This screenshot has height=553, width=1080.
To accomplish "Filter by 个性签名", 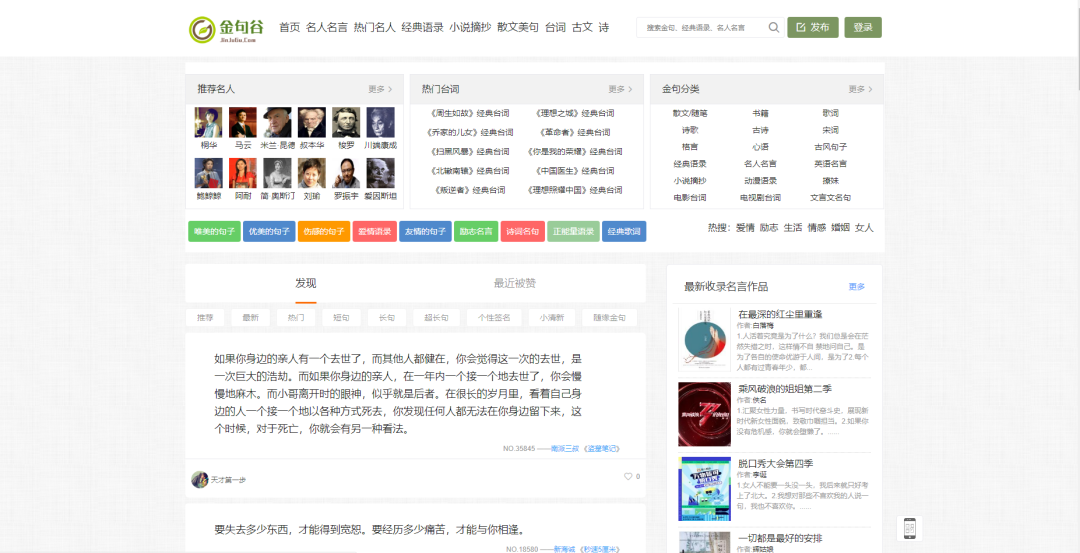I will point(494,317).
